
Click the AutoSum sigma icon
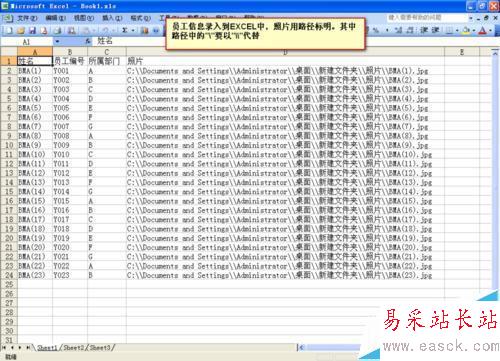pyautogui.click(x=125, y=31)
